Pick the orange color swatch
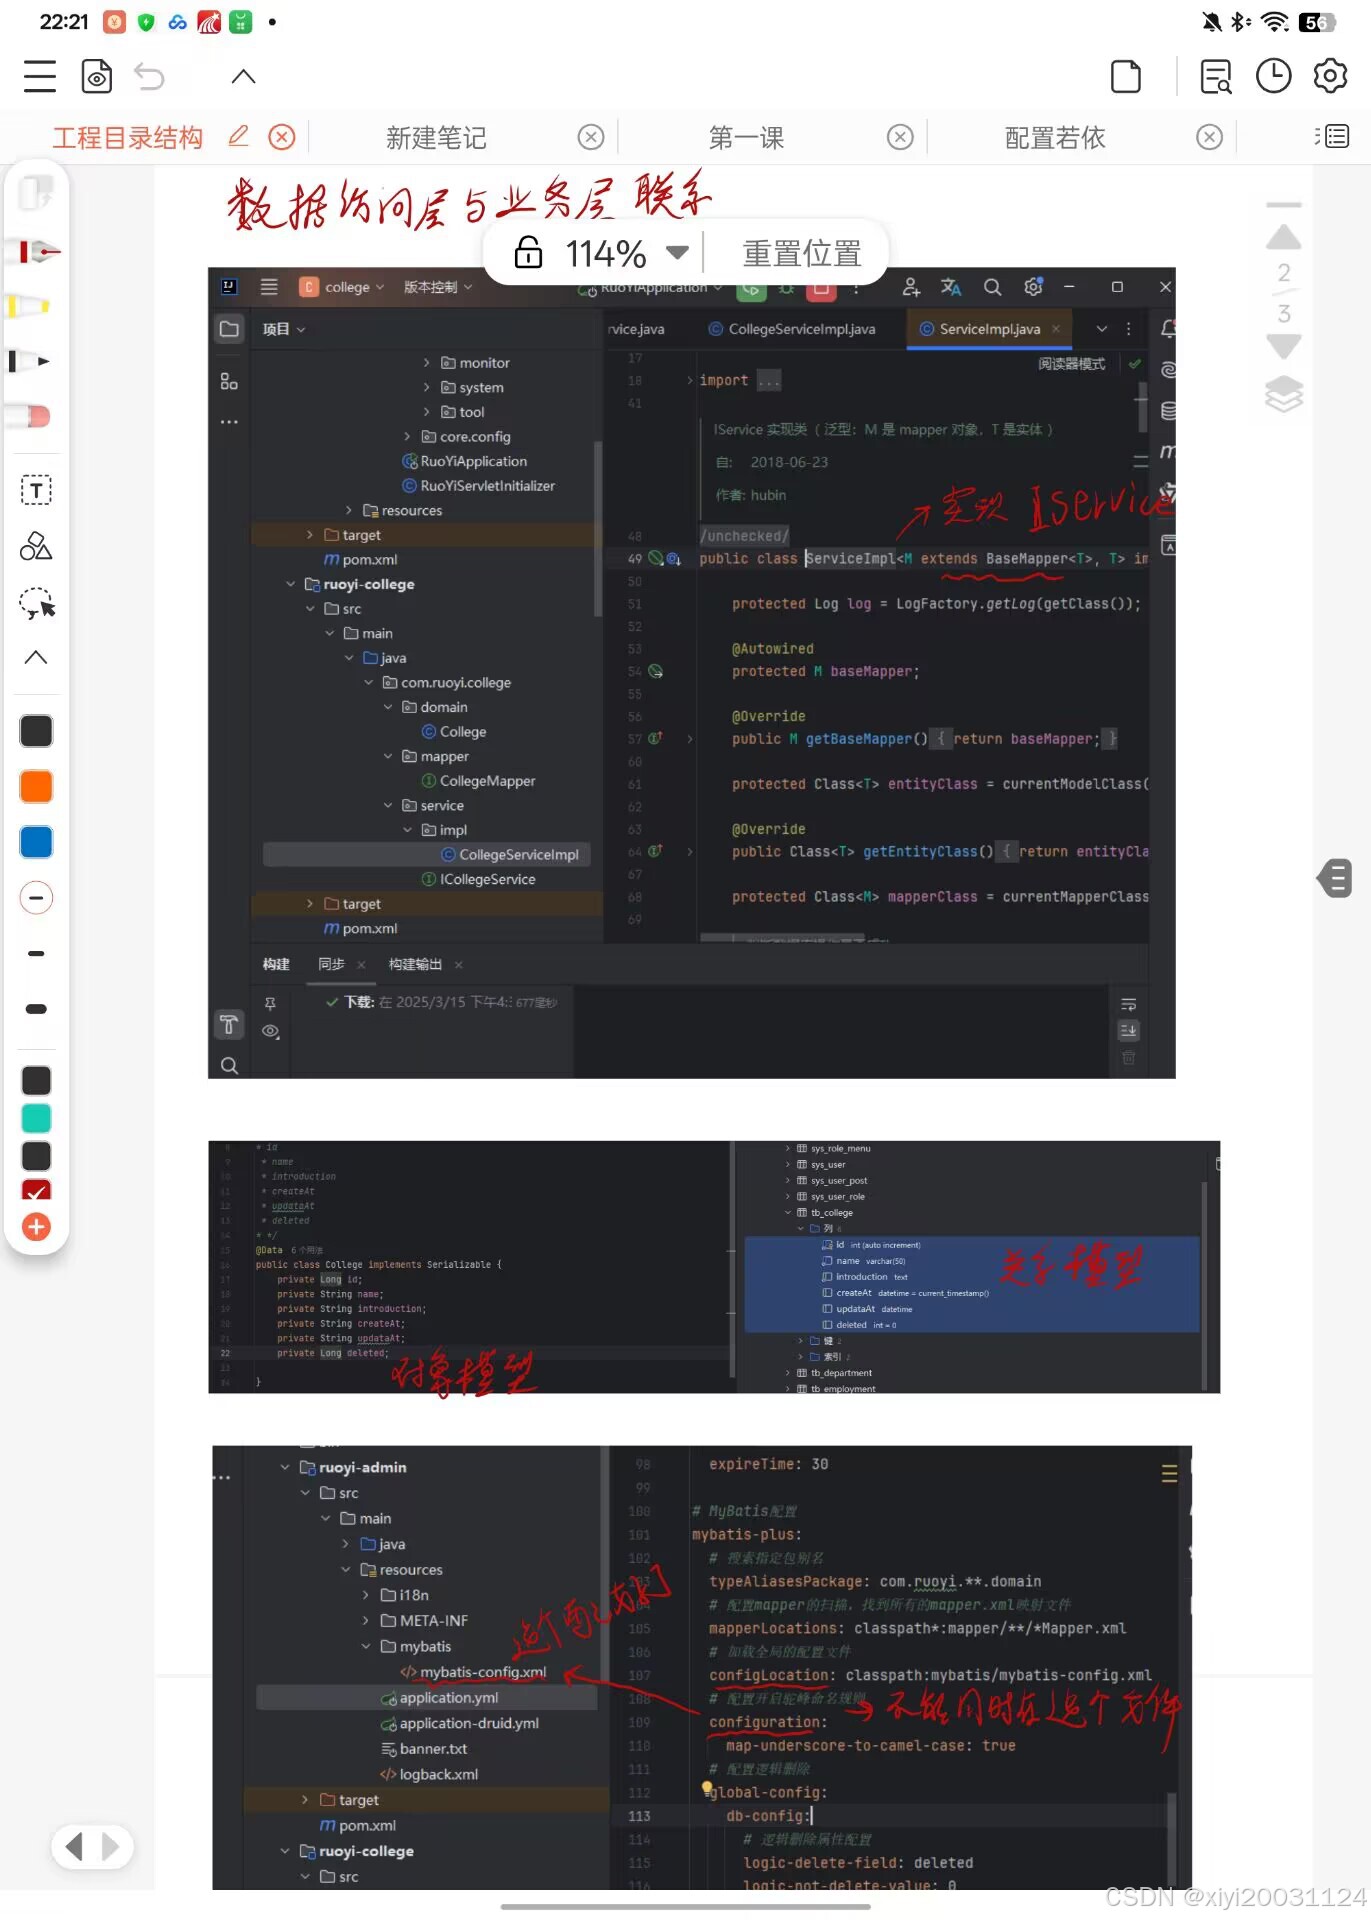 click(36, 787)
